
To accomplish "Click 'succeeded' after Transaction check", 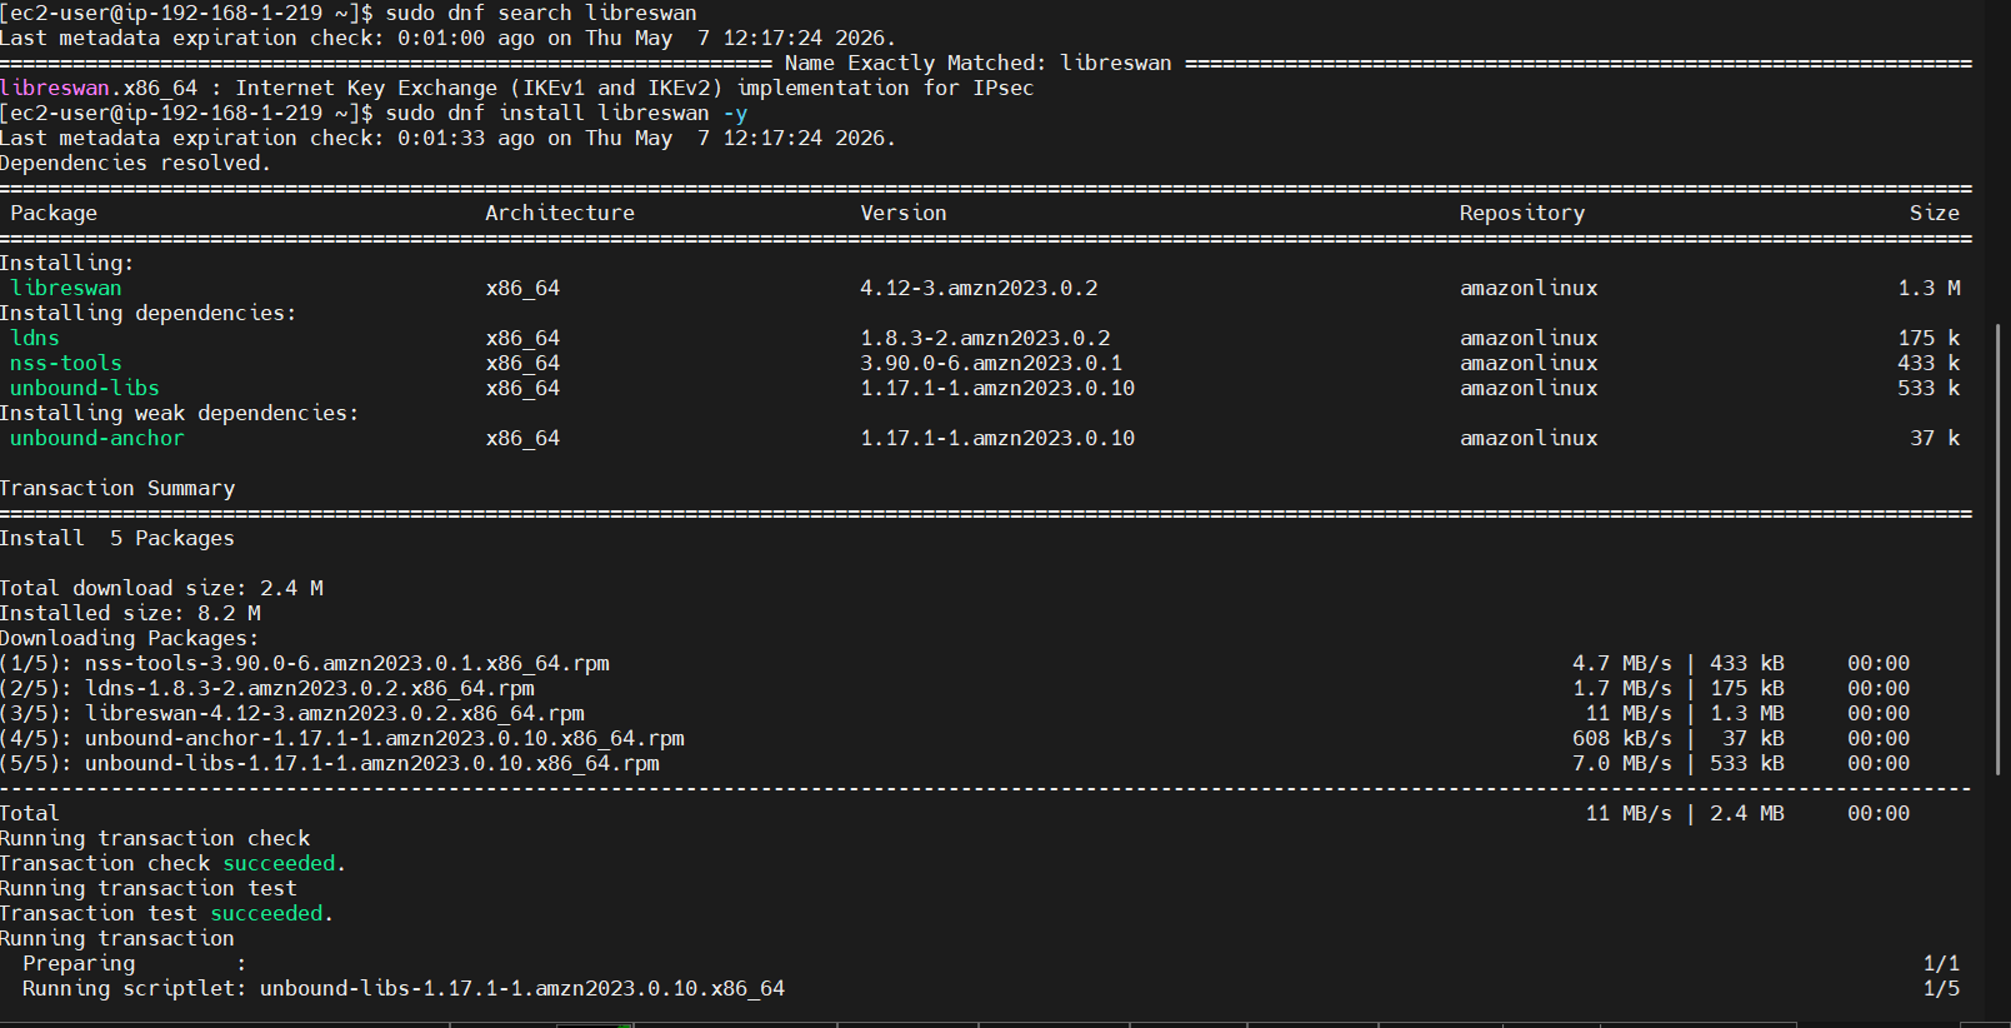I will 279,863.
